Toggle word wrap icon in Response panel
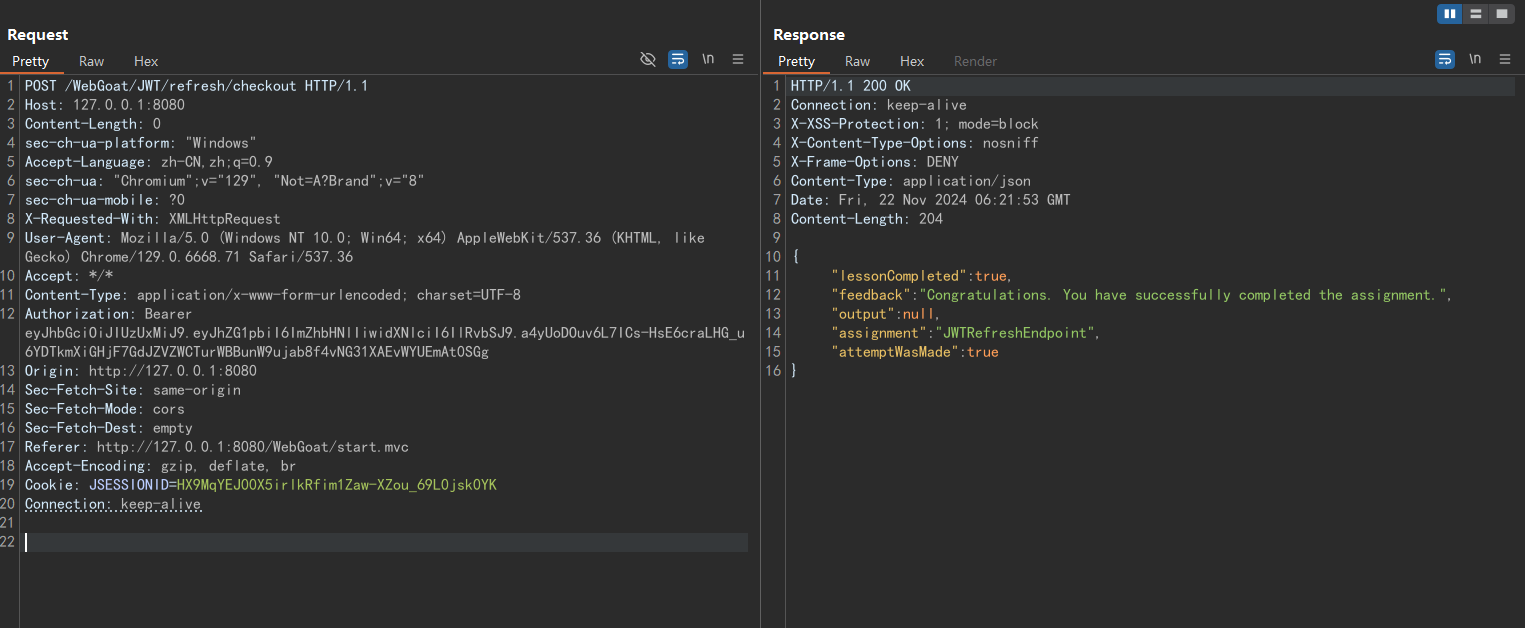 pyautogui.click(x=1445, y=59)
